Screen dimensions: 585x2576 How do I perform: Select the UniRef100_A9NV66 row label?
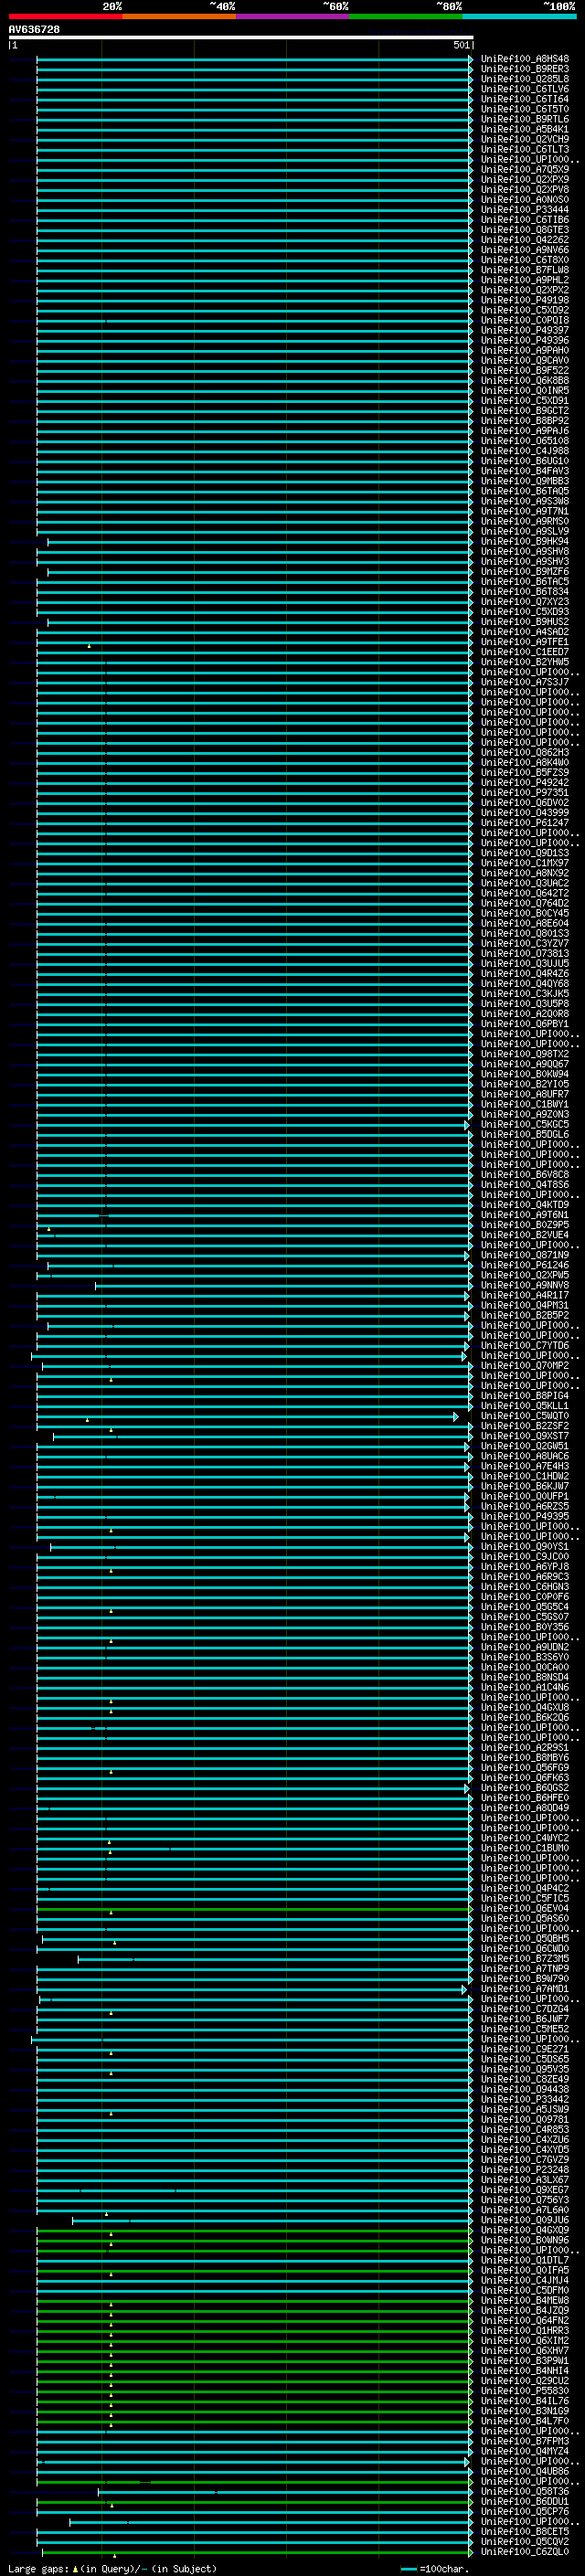point(525,250)
